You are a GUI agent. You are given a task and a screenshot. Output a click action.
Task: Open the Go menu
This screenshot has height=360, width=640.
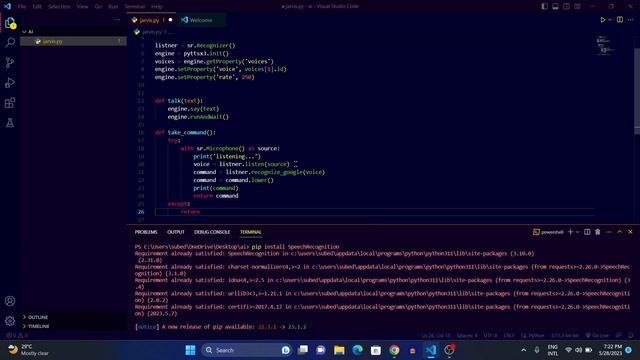click(x=98, y=7)
